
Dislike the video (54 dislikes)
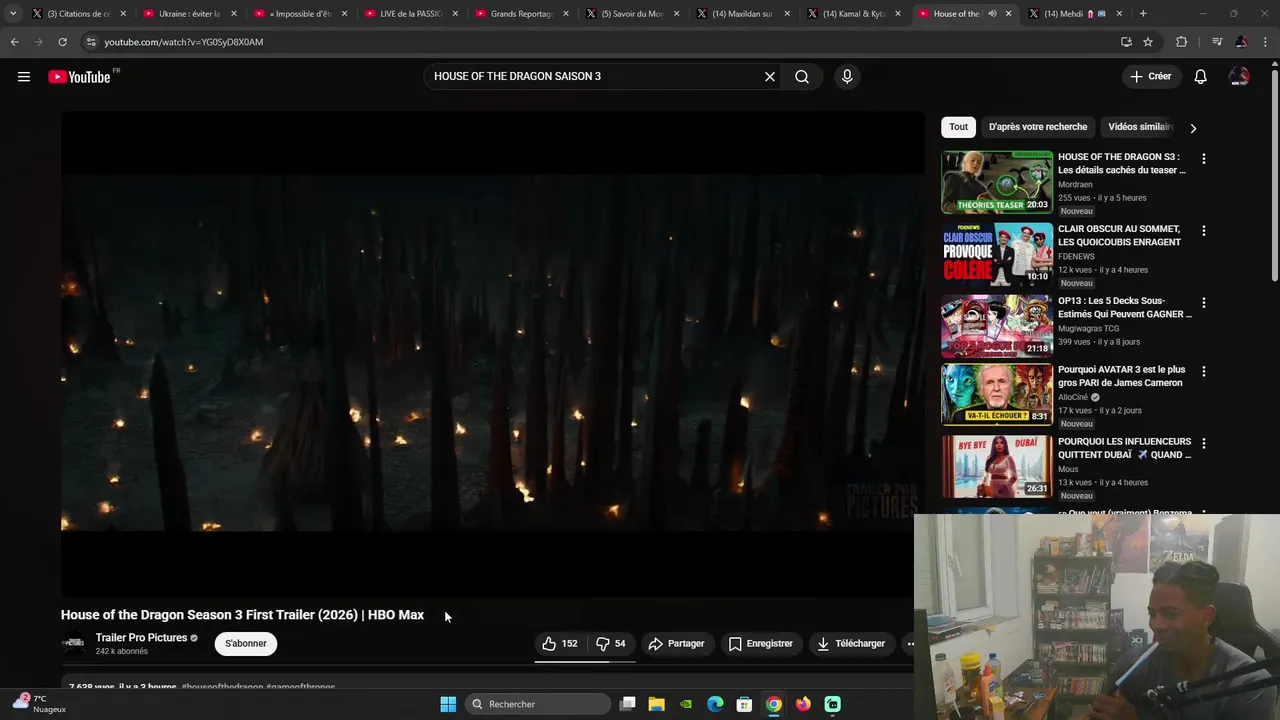click(x=611, y=644)
